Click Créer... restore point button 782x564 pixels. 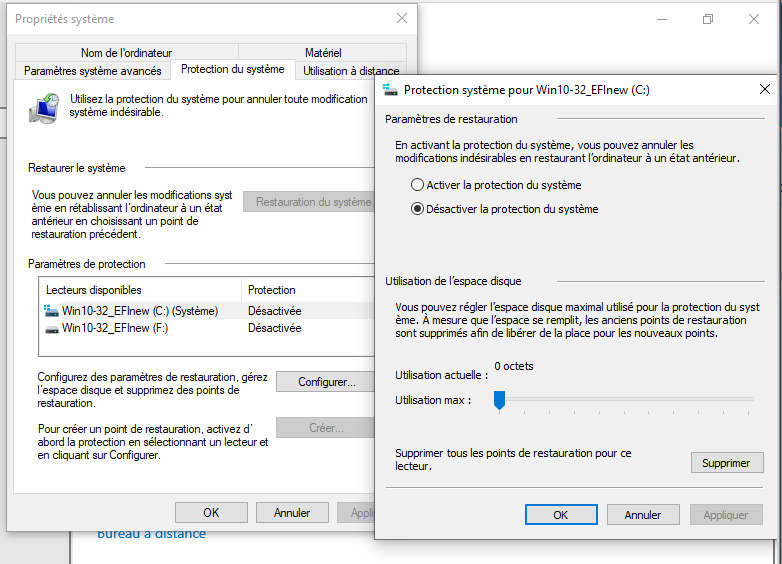pyautogui.click(x=326, y=428)
